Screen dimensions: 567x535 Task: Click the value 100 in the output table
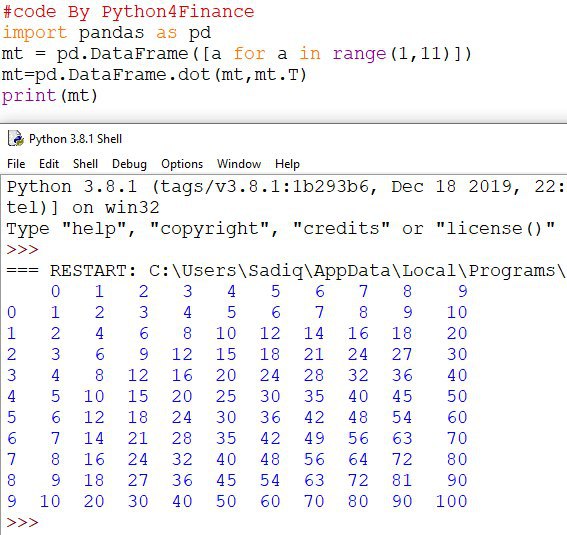[451, 501]
